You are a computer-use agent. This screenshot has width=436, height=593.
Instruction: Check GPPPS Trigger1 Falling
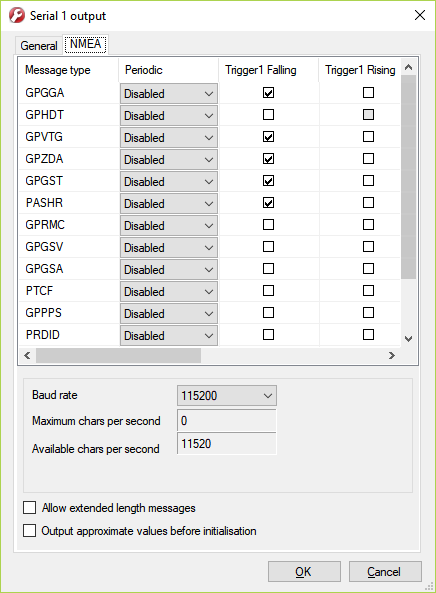tap(268, 312)
